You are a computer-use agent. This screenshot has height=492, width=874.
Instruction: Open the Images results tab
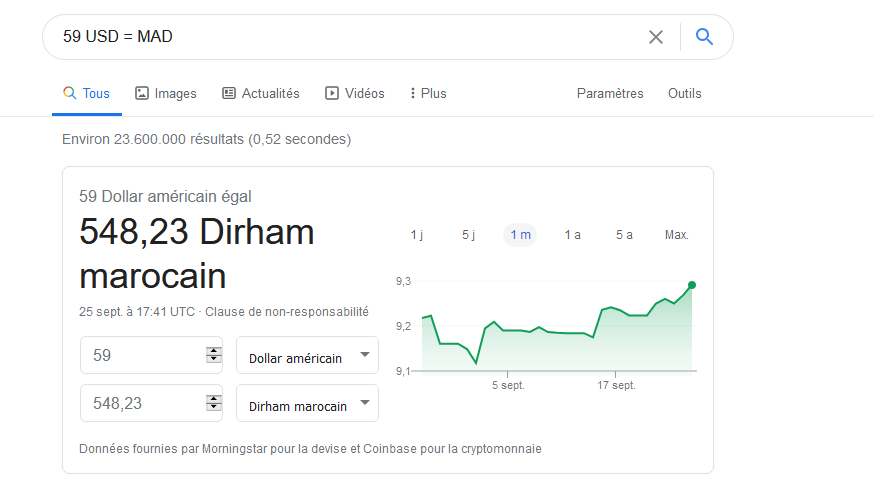point(166,93)
